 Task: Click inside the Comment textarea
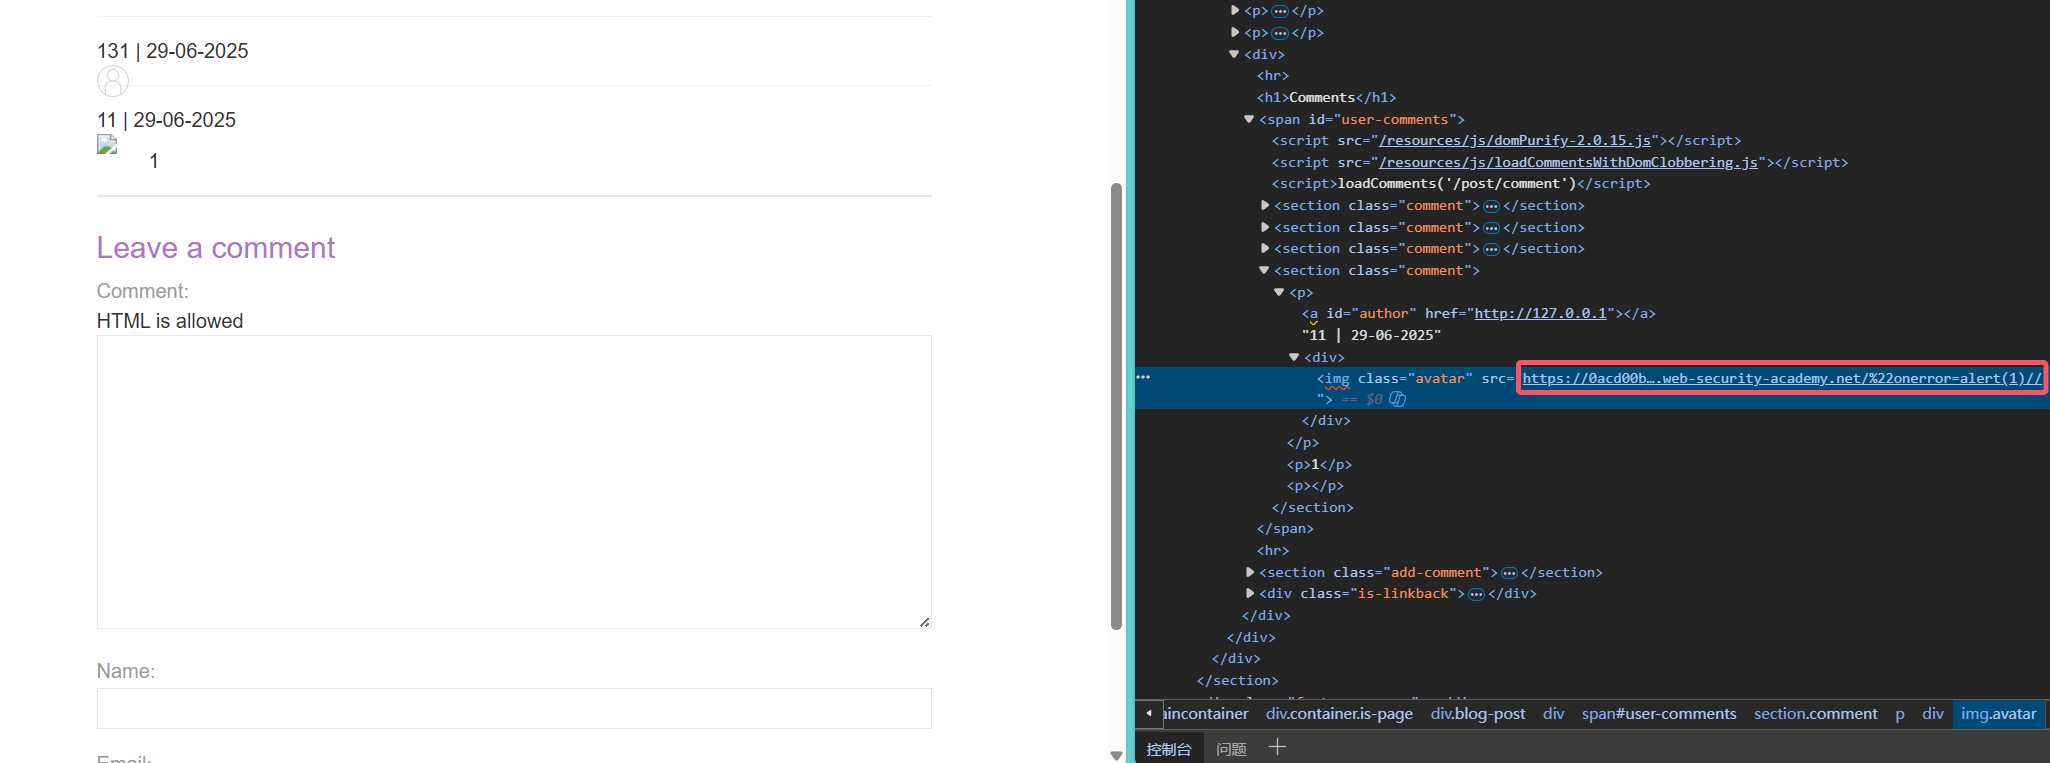coord(514,482)
